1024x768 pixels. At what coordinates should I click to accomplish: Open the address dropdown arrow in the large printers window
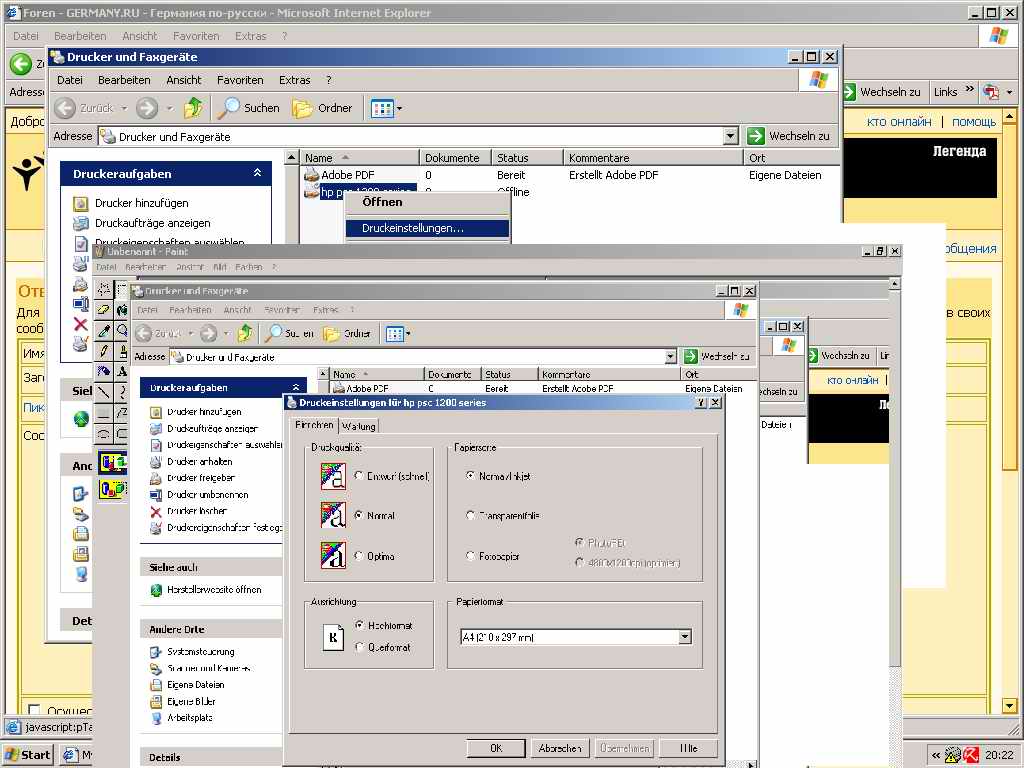pos(731,136)
